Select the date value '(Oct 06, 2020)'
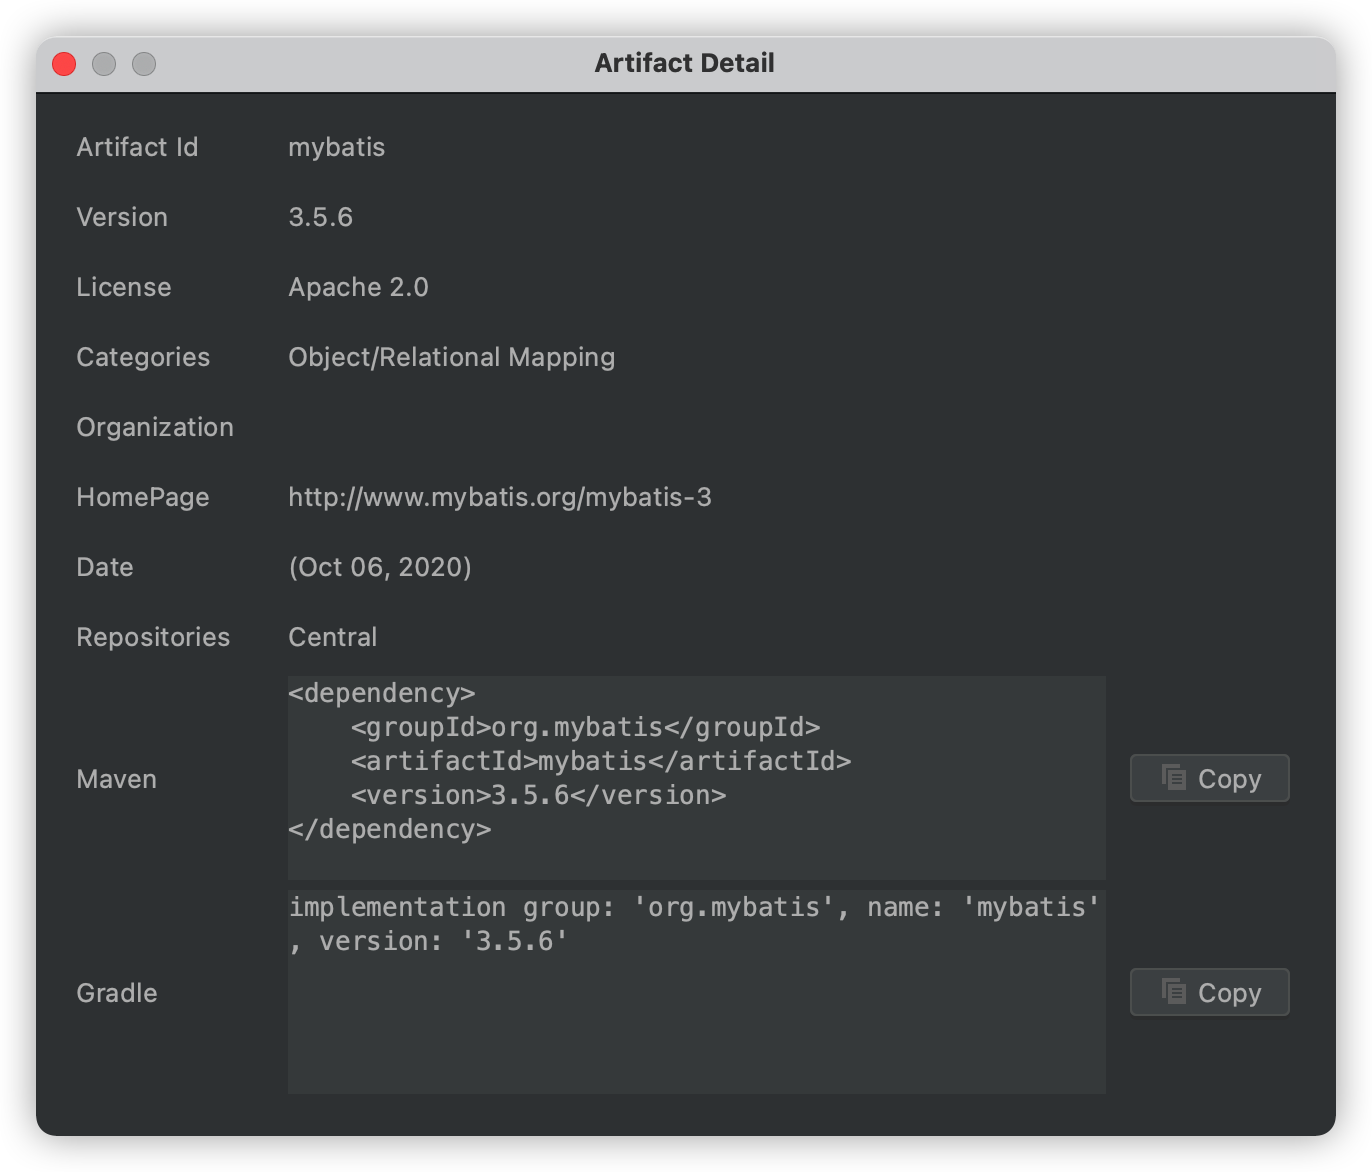Screen dimensions: 1372x1172 [x=380, y=567]
